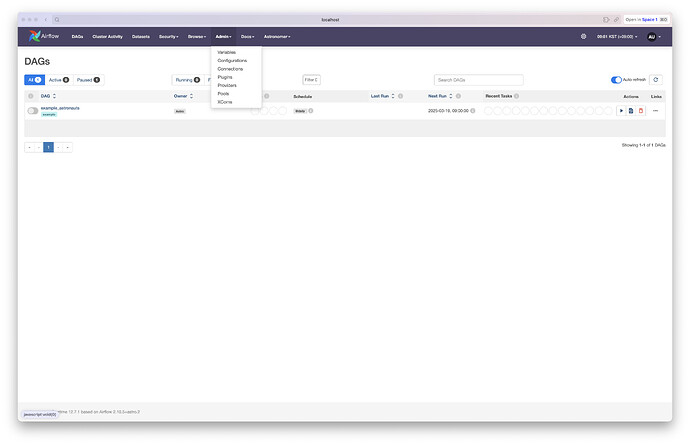Click the info icon beside Recent Tasks header

coord(516,96)
